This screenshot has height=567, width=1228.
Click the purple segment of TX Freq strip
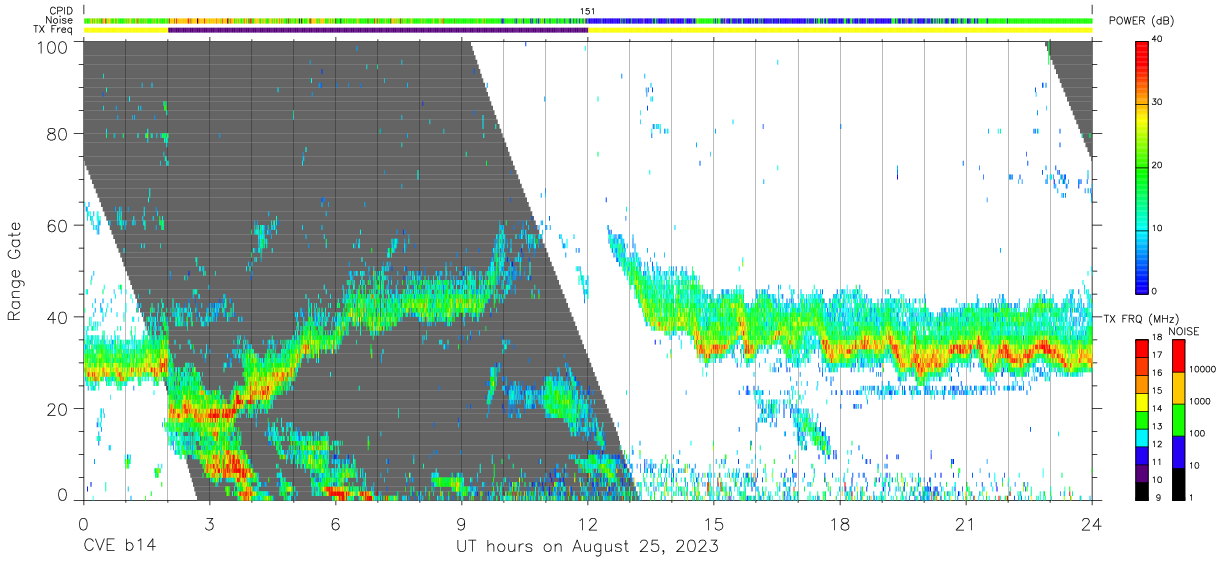click(377, 30)
